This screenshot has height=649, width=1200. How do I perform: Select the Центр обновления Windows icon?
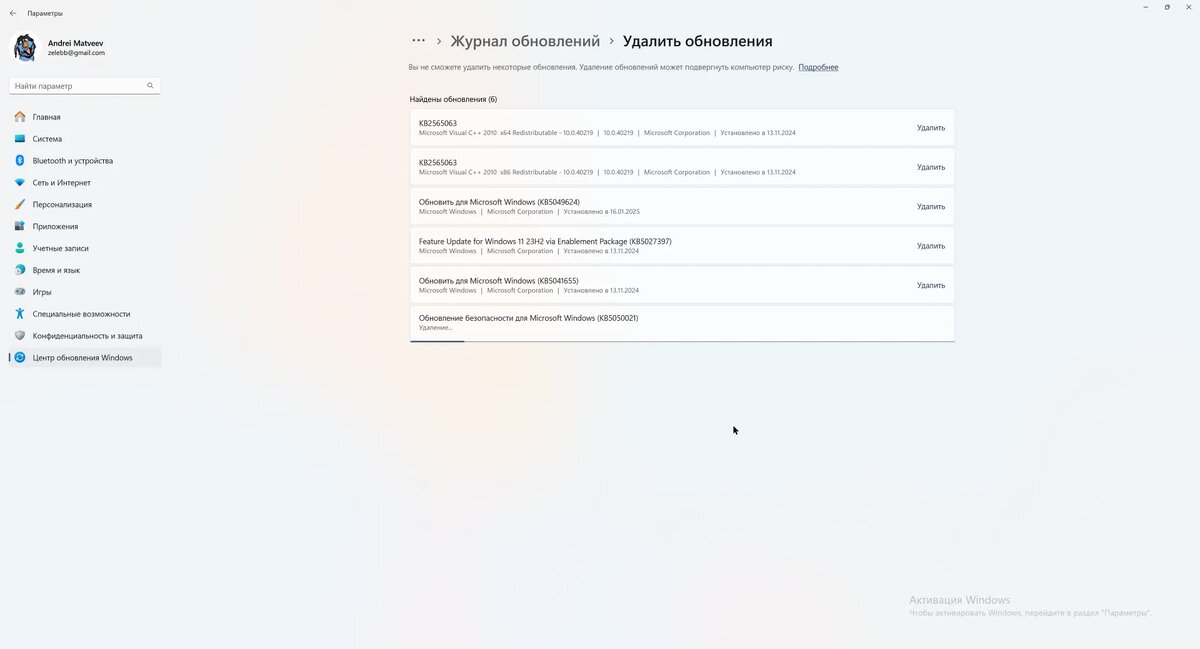pyautogui.click(x=20, y=357)
